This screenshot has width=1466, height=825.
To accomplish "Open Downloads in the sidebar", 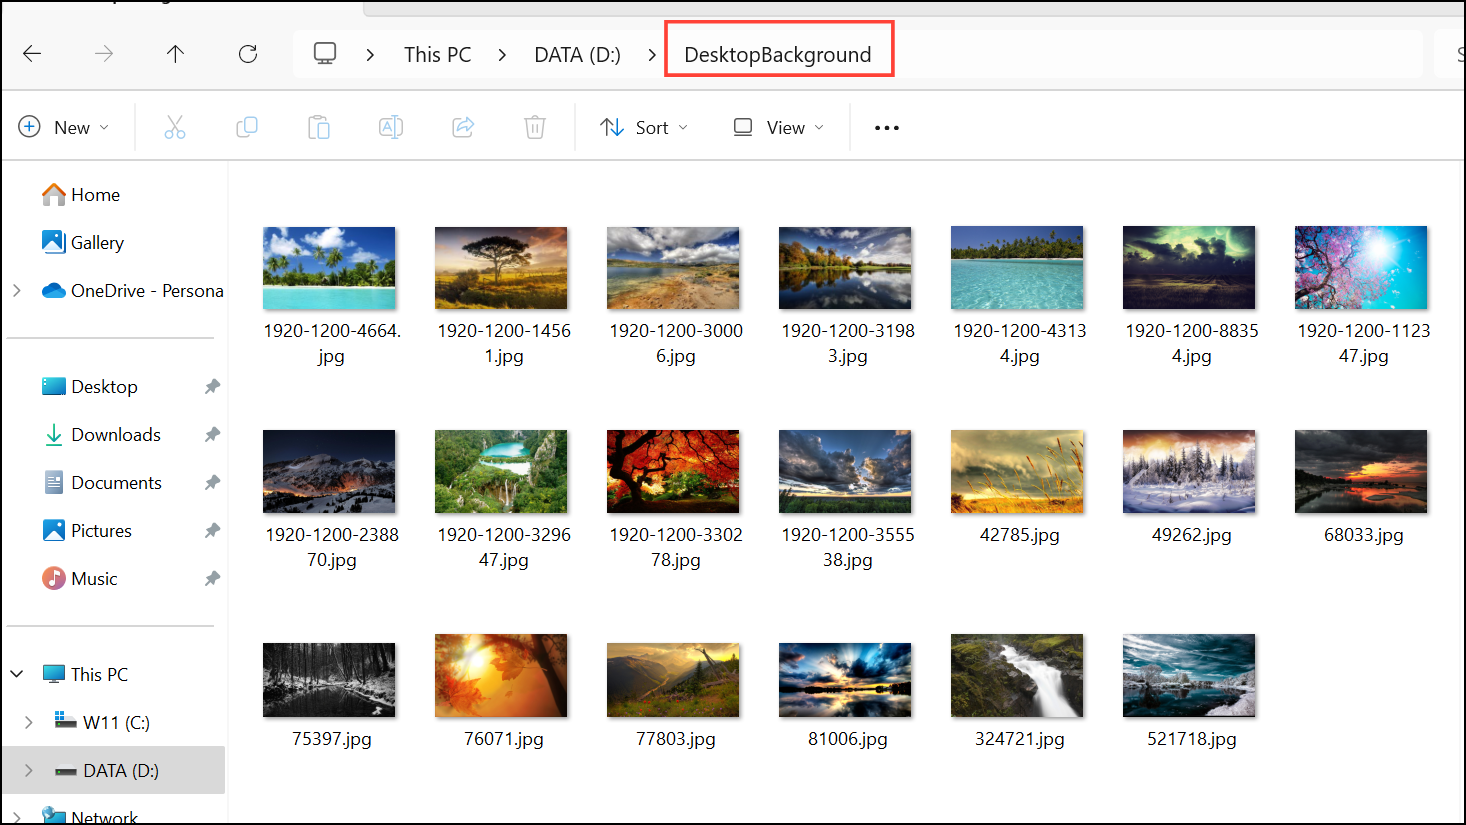I will 116,434.
